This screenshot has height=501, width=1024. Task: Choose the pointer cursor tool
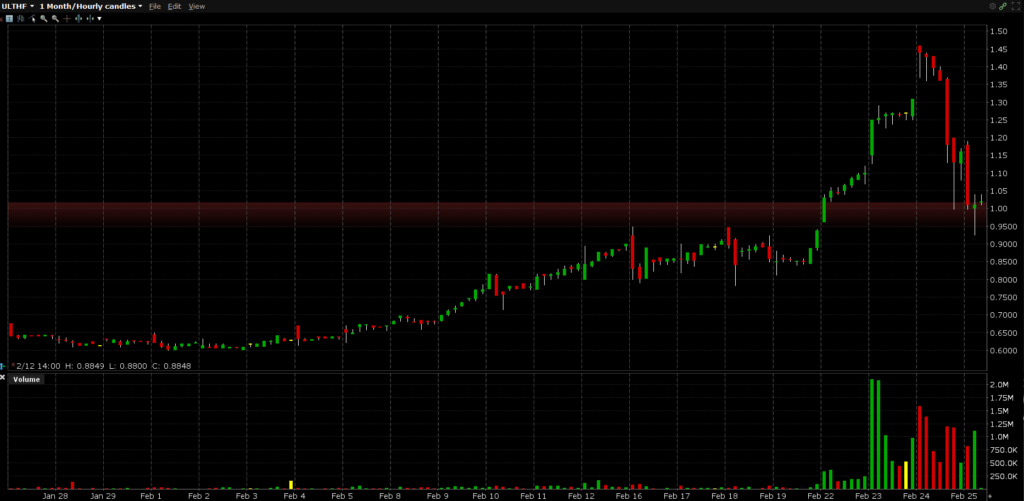click(32, 18)
